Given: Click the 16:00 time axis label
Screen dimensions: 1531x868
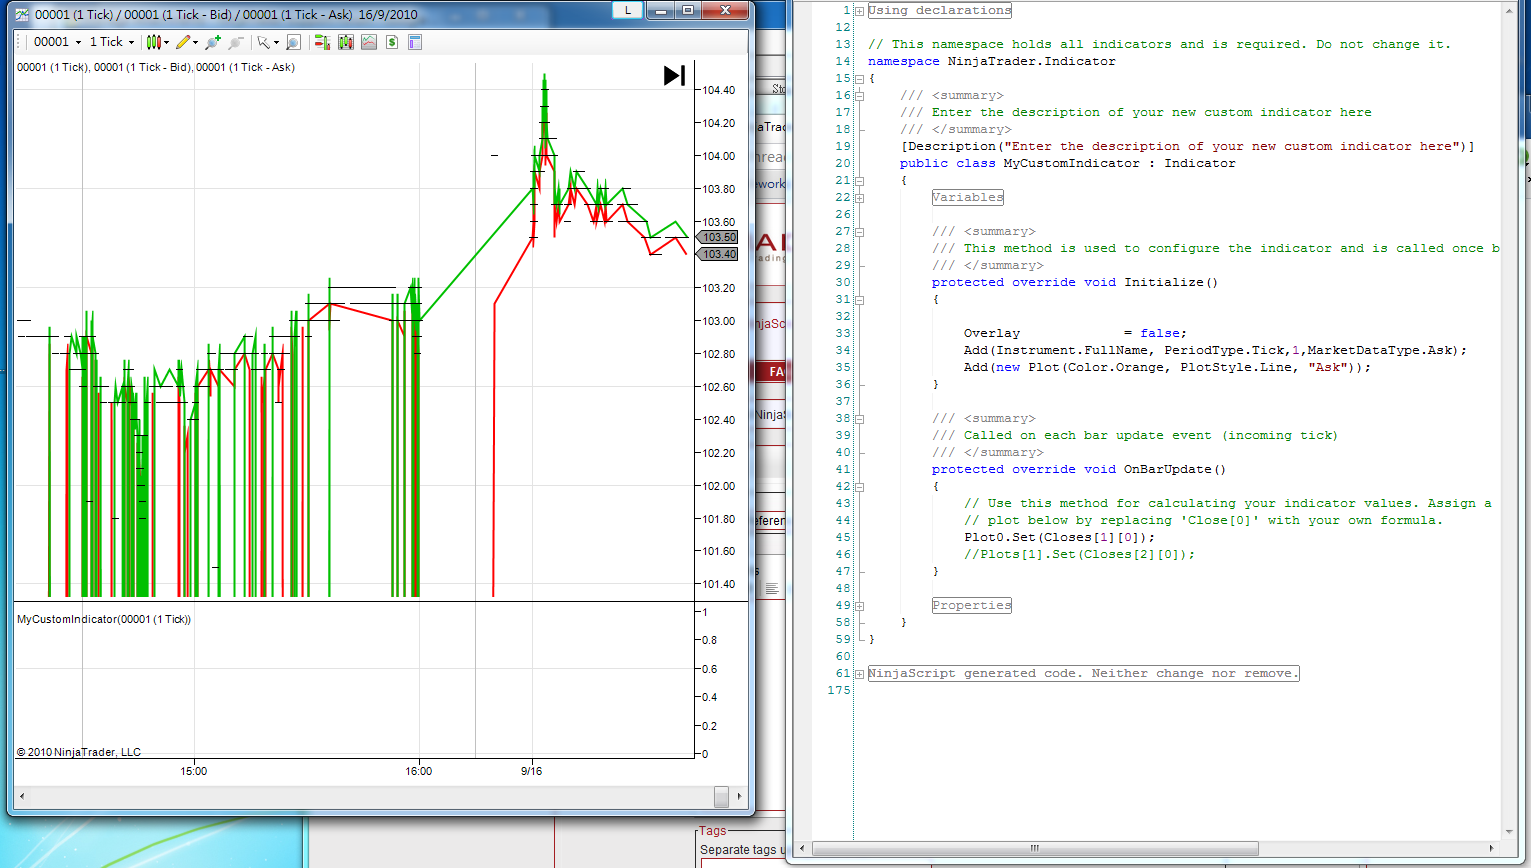Looking at the screenshot, I should [x=419, y=771].
